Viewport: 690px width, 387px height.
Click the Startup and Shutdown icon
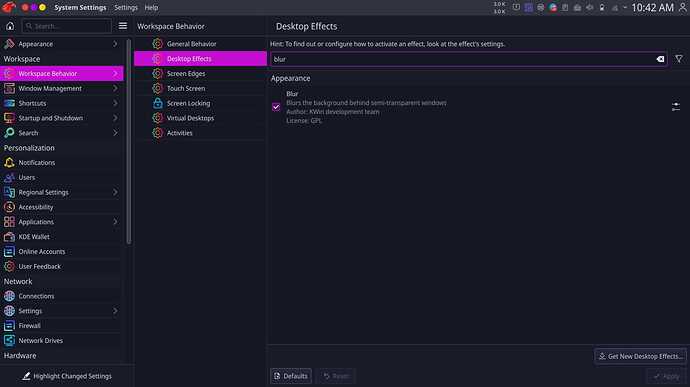coord(9,118)
